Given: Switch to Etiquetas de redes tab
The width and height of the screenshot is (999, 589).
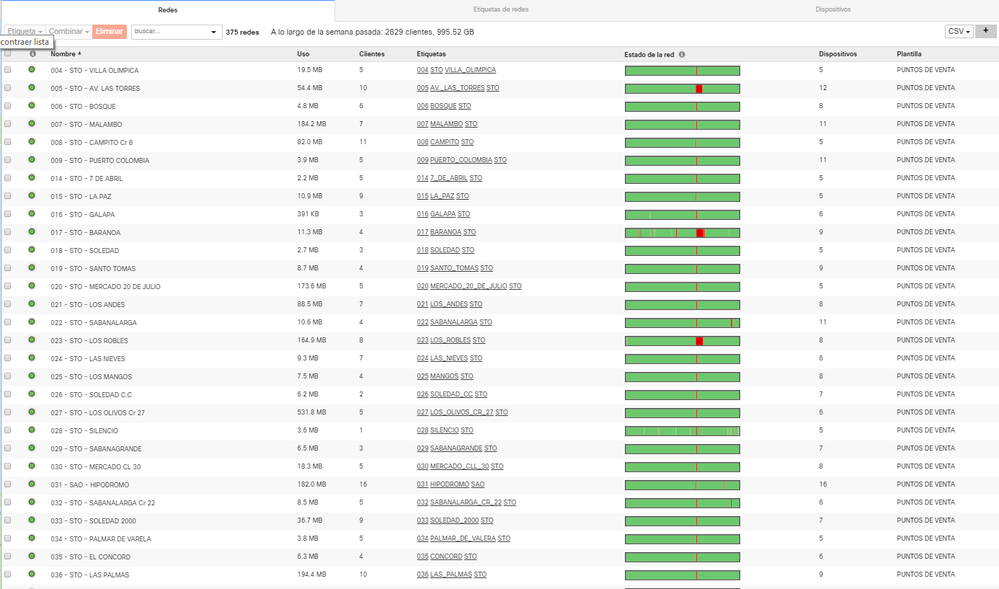Looking at the screenshot, I should point(500,9).
